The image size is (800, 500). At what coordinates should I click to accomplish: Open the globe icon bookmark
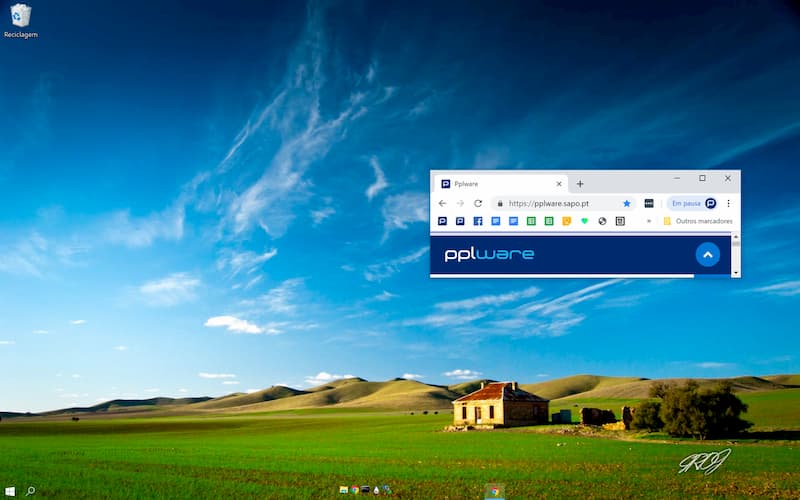point(602,221)
